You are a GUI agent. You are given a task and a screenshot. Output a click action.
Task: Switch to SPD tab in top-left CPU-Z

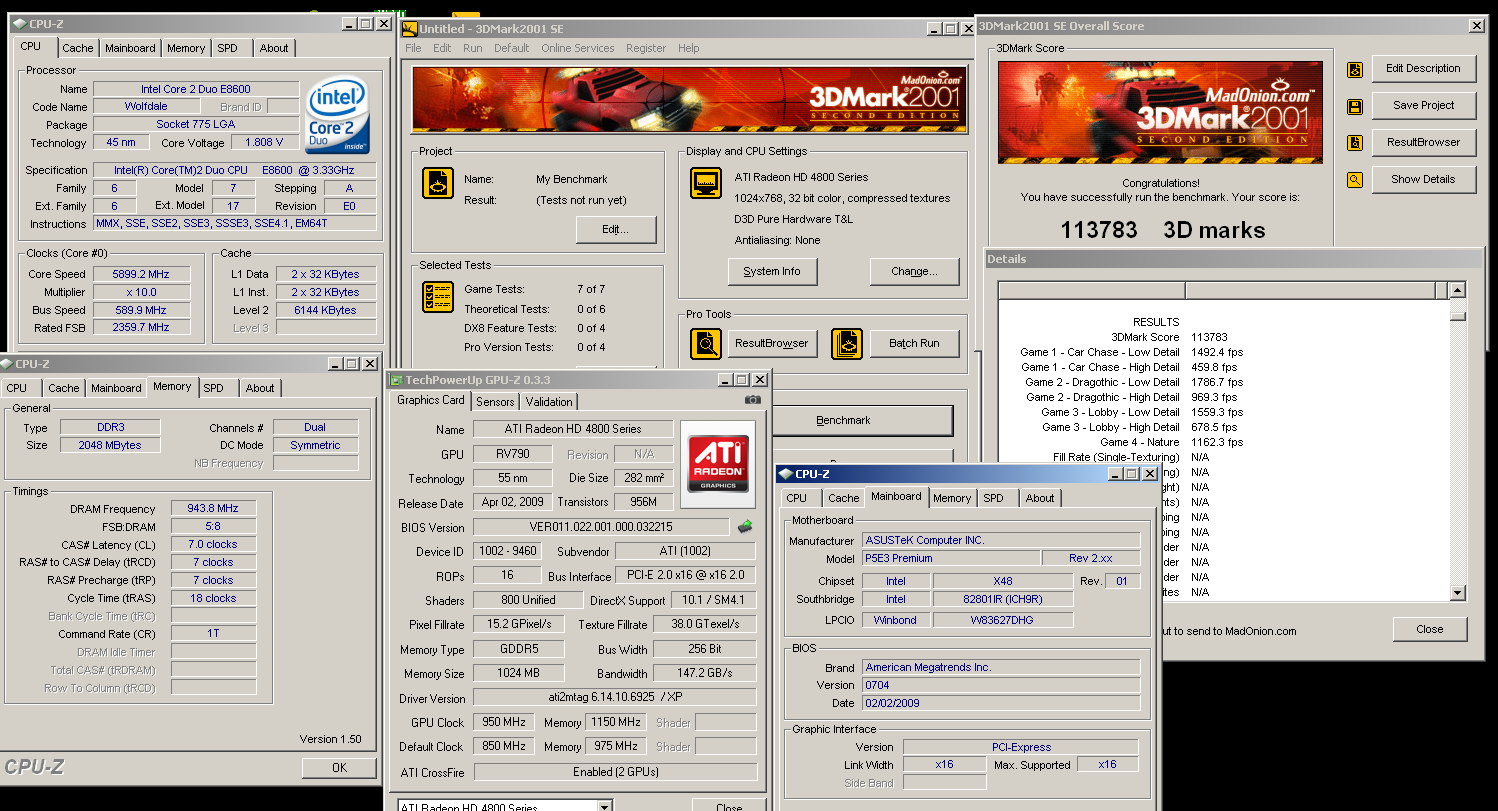click(228, 48)
